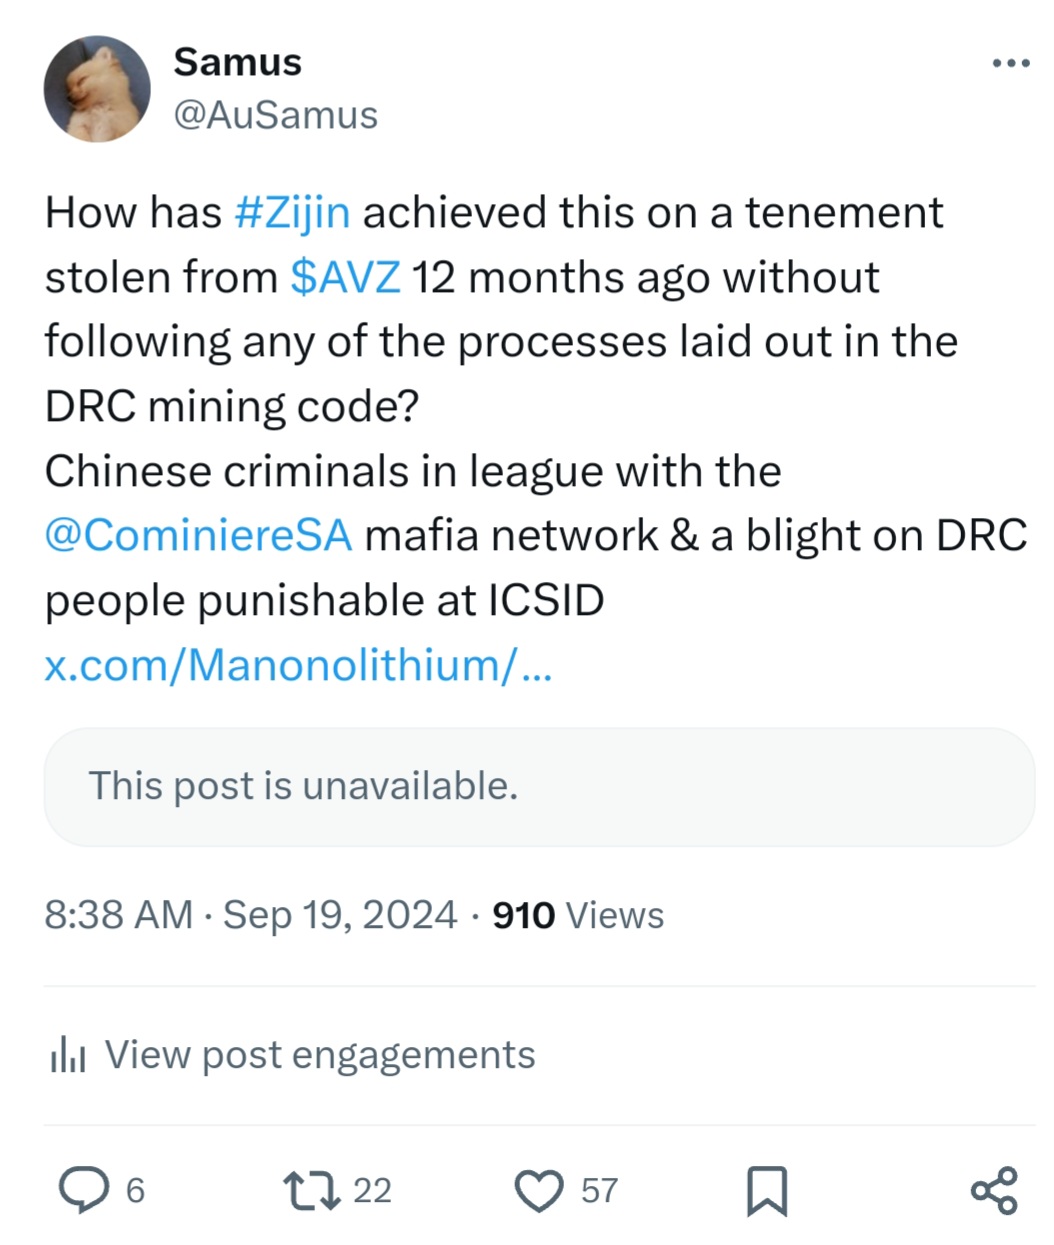
Task: Visit the @CominiereSA mention profile
Action: pos(198,535)
